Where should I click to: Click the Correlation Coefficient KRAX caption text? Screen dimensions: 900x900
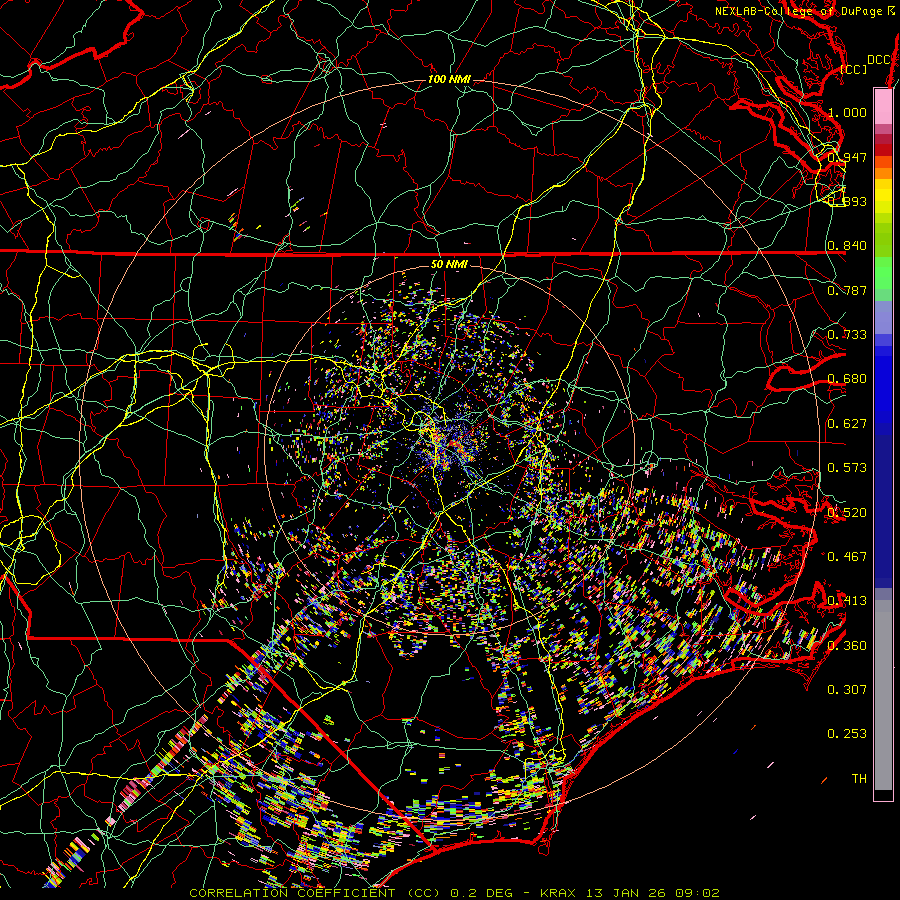454,893
